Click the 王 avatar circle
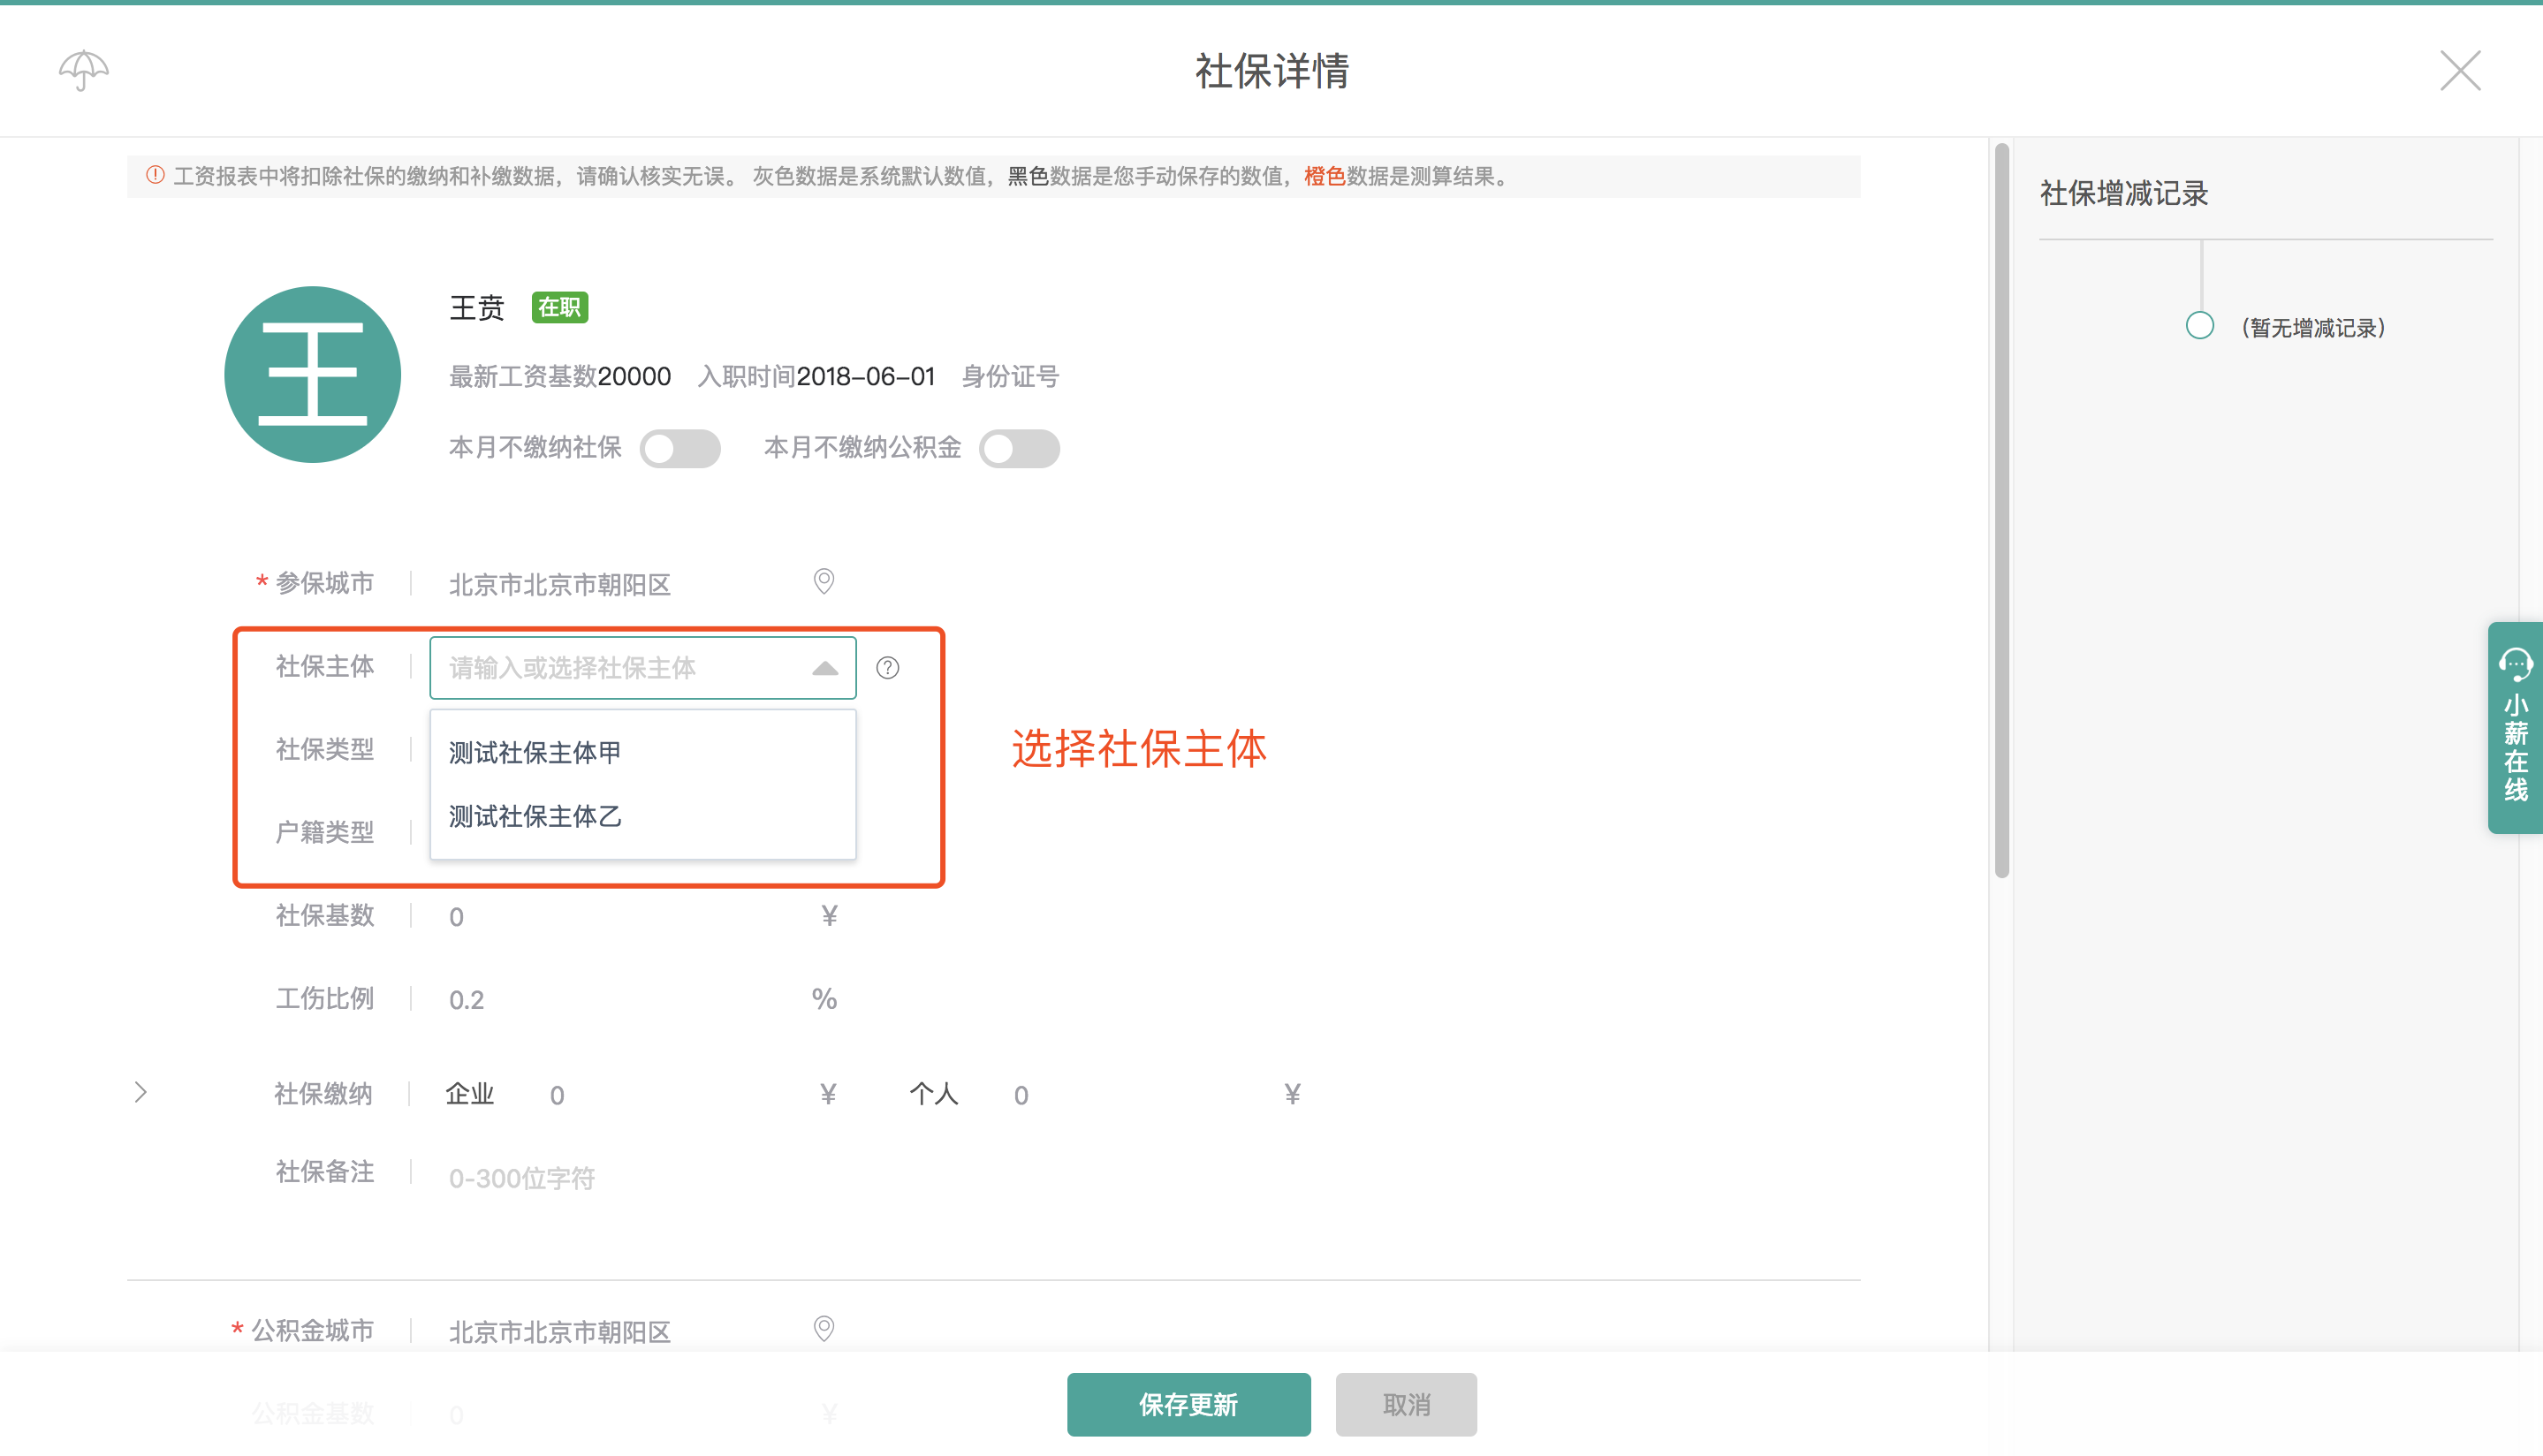 pyautogui.click(x=313, y=375)
